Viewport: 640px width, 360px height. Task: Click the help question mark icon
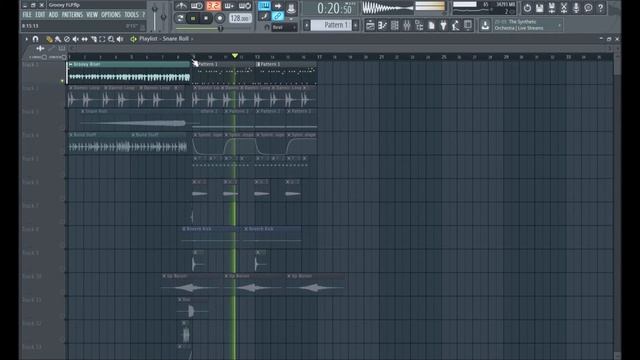tap(600, 8)
